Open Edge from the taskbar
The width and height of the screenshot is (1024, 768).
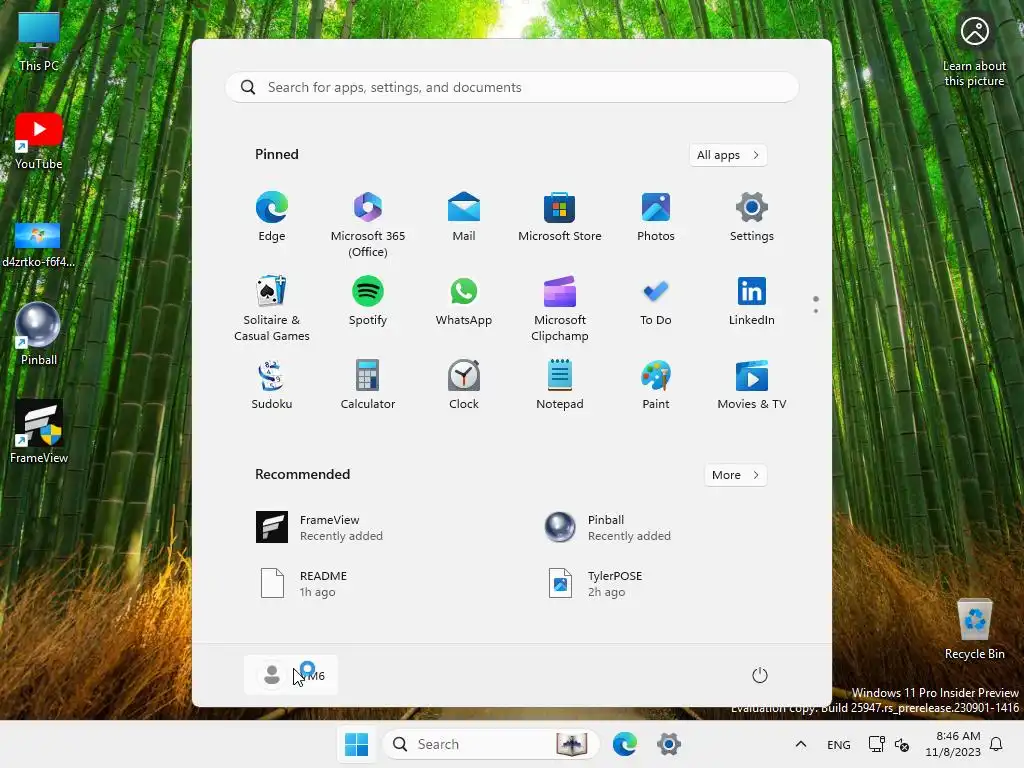click(x=625, y=744)
